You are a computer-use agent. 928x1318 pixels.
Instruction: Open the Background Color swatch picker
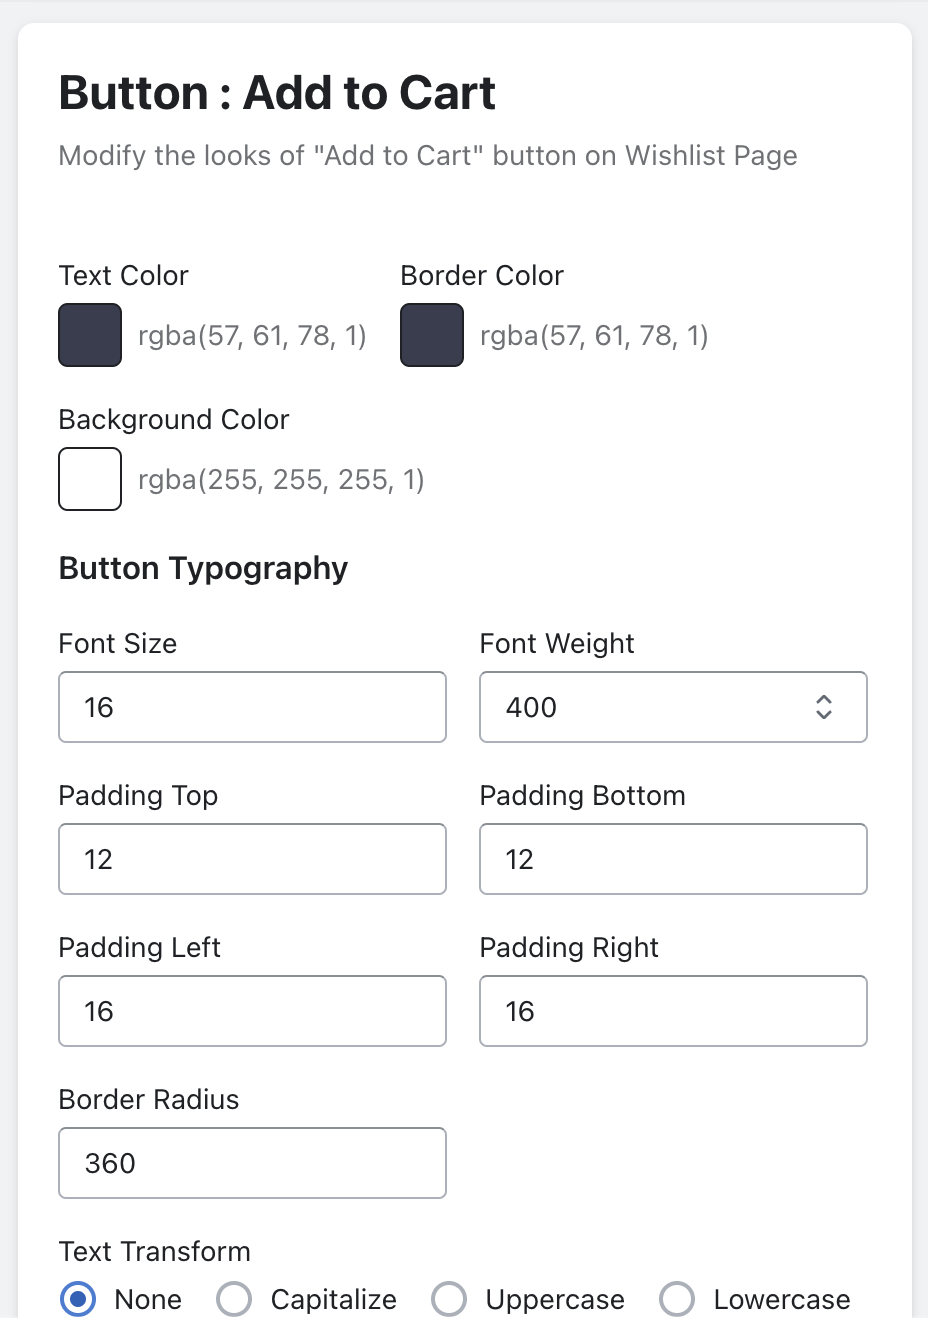pos(90,479)
